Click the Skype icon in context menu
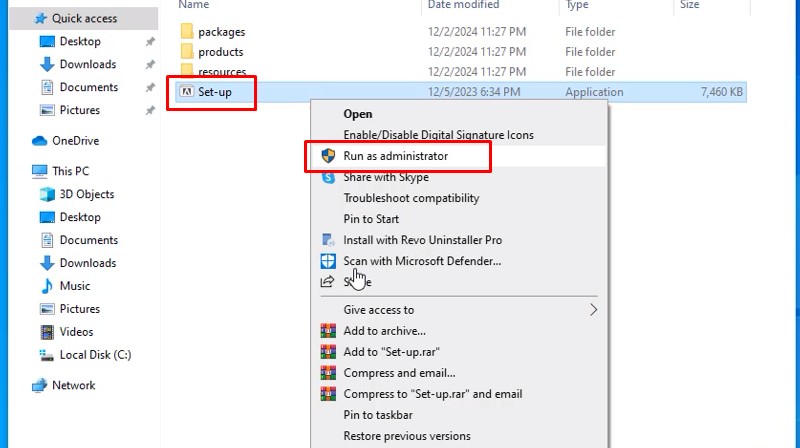Viewport: 800px width, 448px height. pos(327,177)
